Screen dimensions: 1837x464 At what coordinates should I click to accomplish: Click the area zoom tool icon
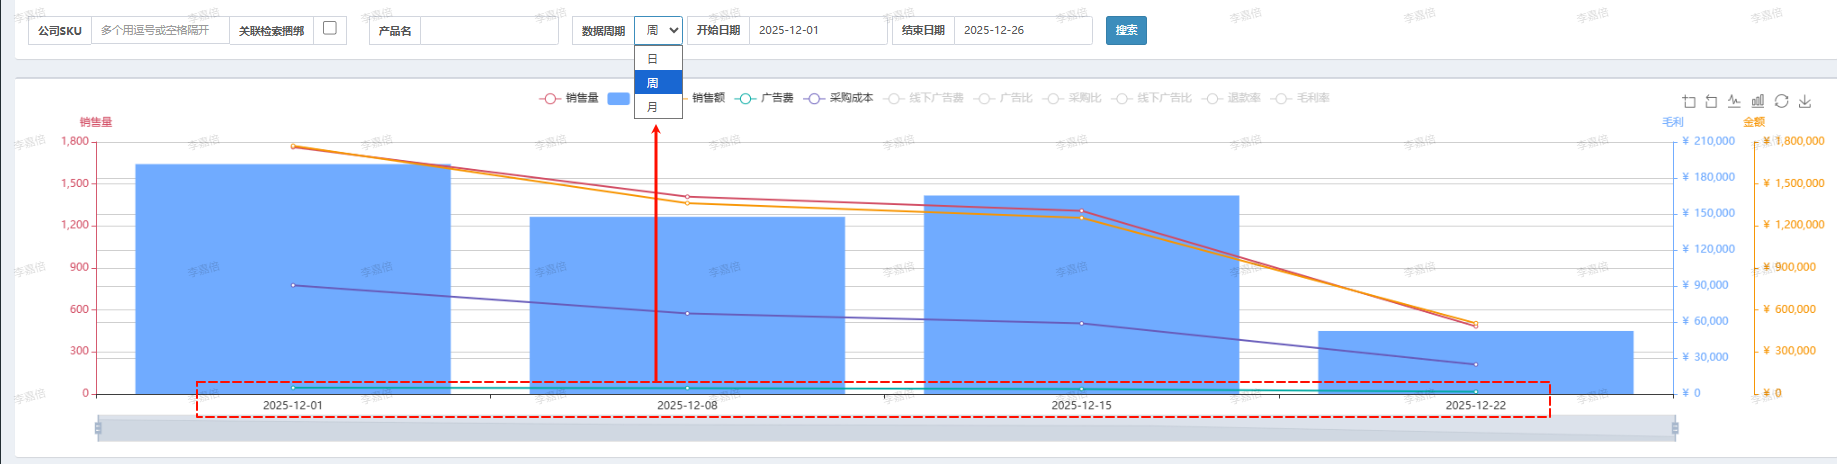(1689, 101)
